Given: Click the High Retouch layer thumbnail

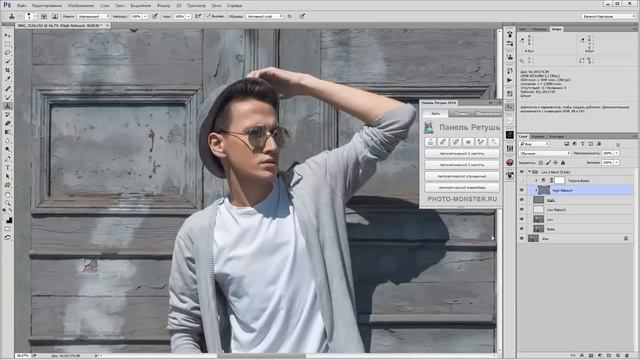Looking at the screenshot, I should click(x=544, y=190).
